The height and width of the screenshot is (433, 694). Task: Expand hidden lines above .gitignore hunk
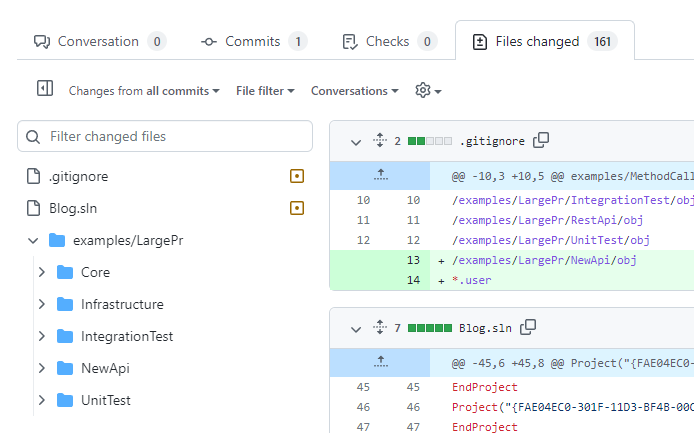pos(380,175)
